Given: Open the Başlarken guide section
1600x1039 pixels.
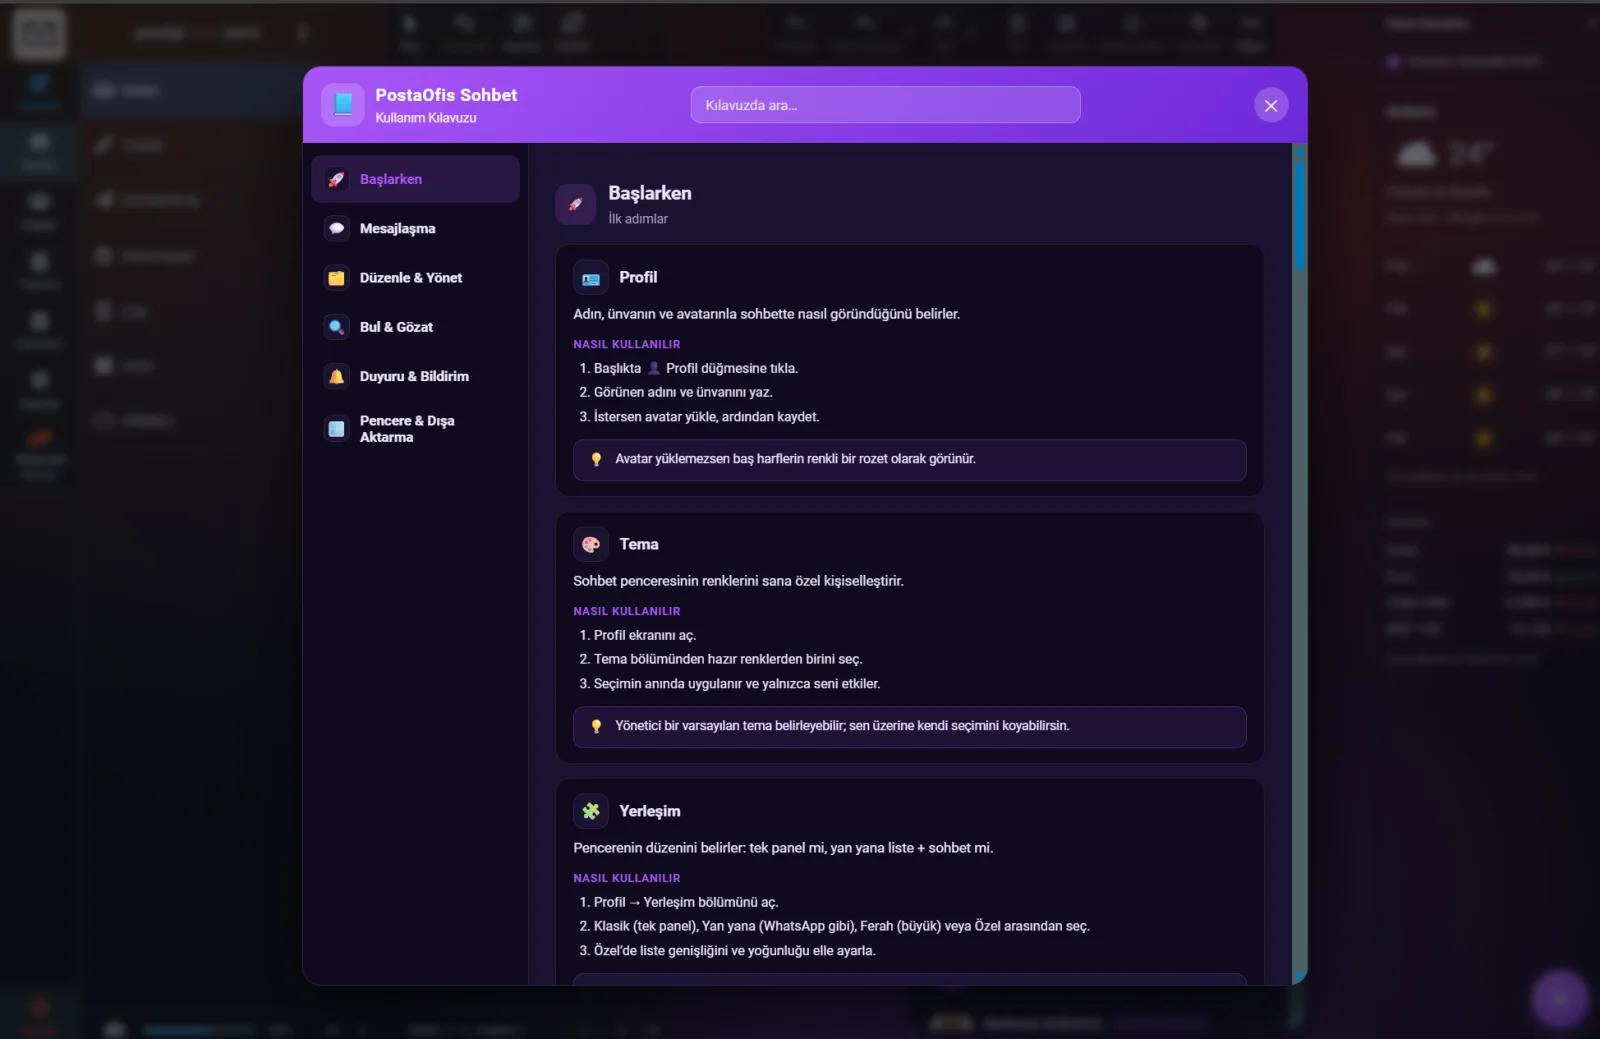Looking at the screenshot, I should point(415,179).
